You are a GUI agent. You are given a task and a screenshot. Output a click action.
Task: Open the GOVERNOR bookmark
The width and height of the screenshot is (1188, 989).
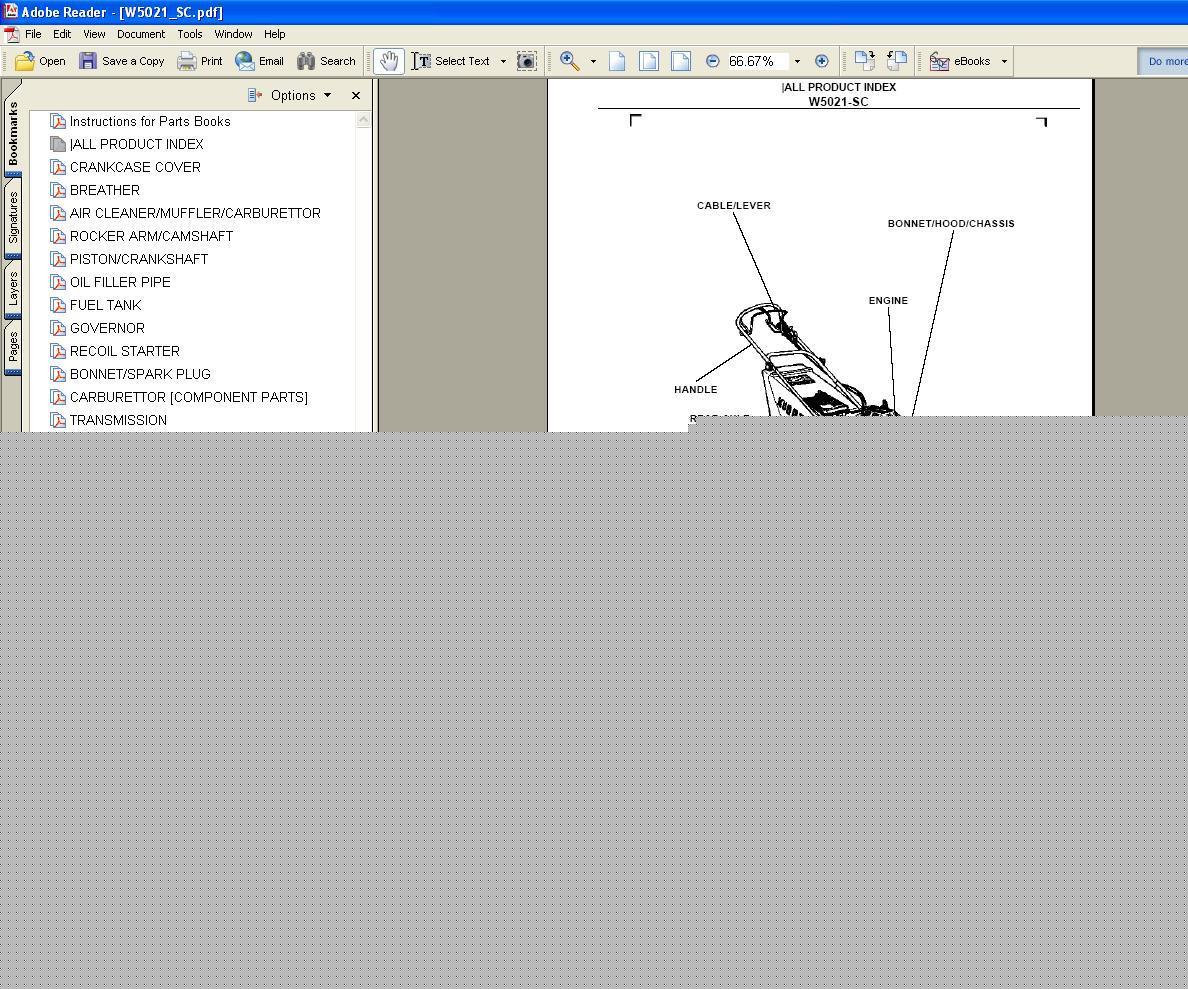click(x=107, y=328)
